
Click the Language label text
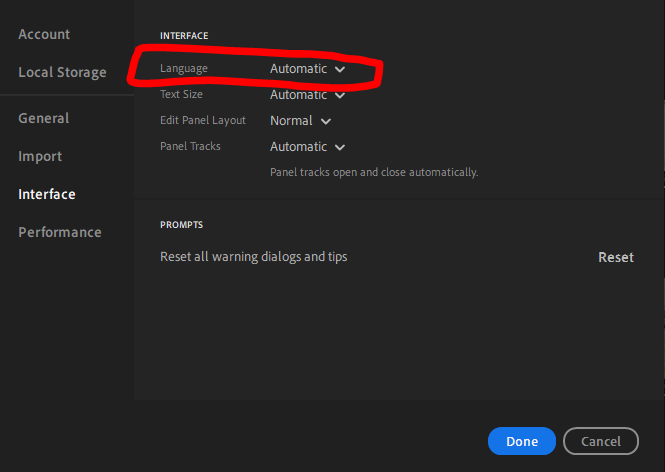185,68
